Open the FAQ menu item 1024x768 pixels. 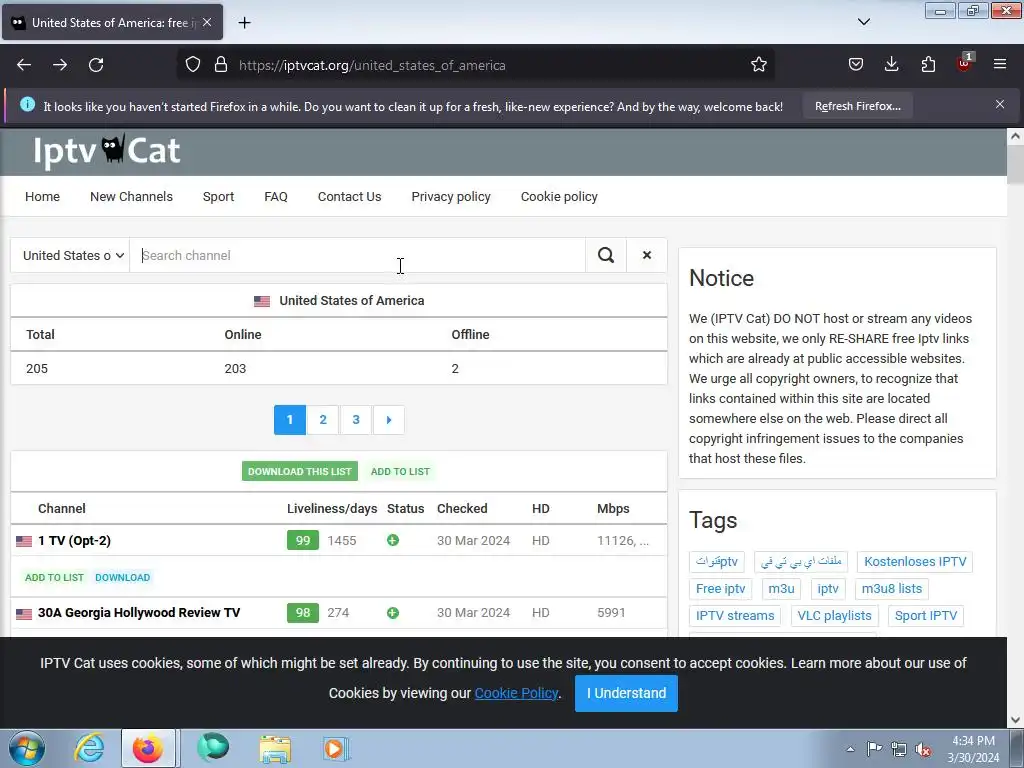pyautogui.click(x=276, y=197)
